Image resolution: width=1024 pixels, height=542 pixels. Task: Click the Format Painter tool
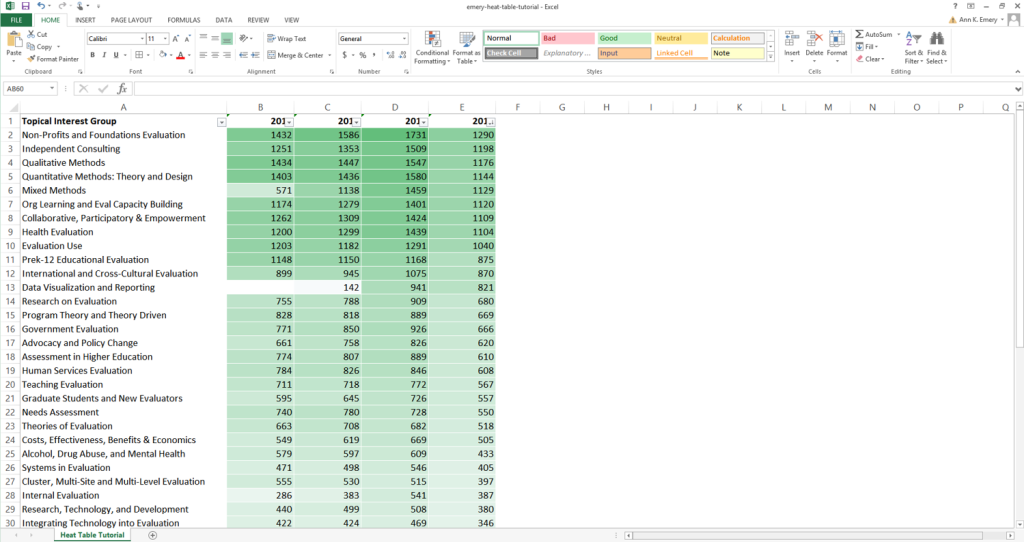click(54, 59)
